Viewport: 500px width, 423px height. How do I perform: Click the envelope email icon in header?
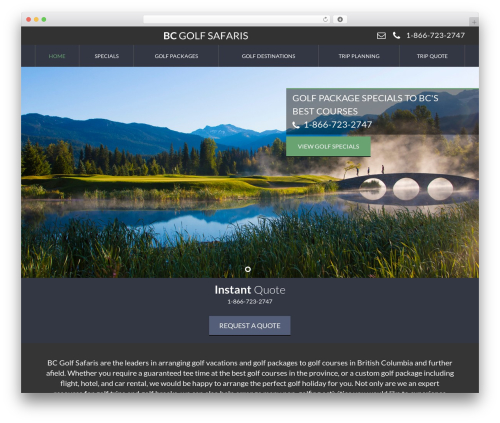[381, 35]
